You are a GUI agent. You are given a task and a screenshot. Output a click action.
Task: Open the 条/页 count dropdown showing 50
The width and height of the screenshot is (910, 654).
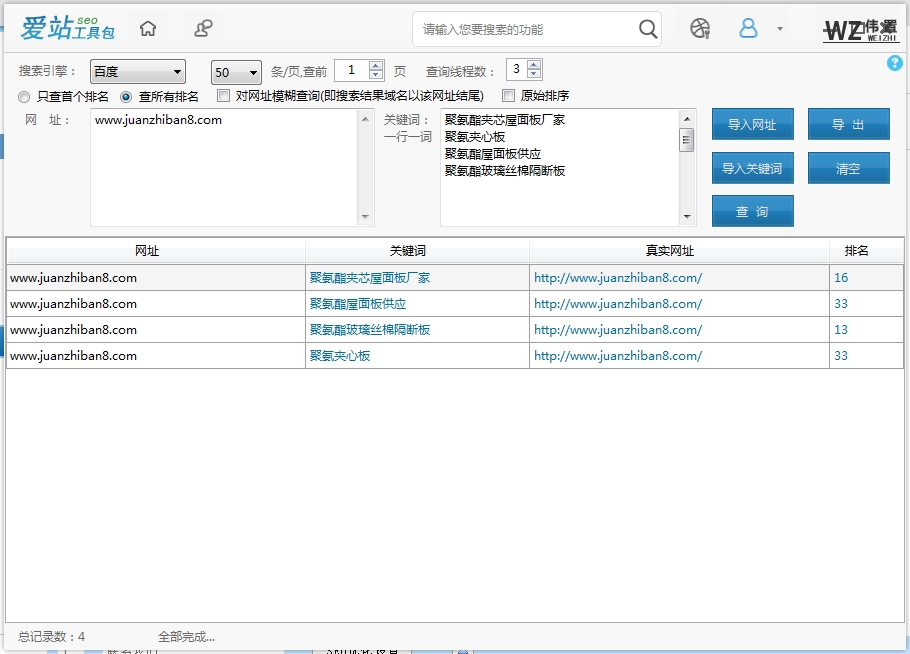coord(235,71)
